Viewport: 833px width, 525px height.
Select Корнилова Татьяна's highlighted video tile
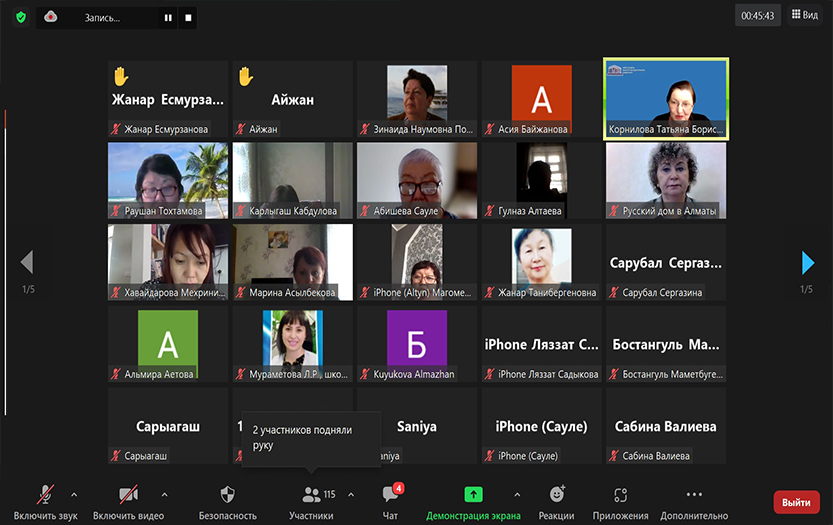[666, 98]
